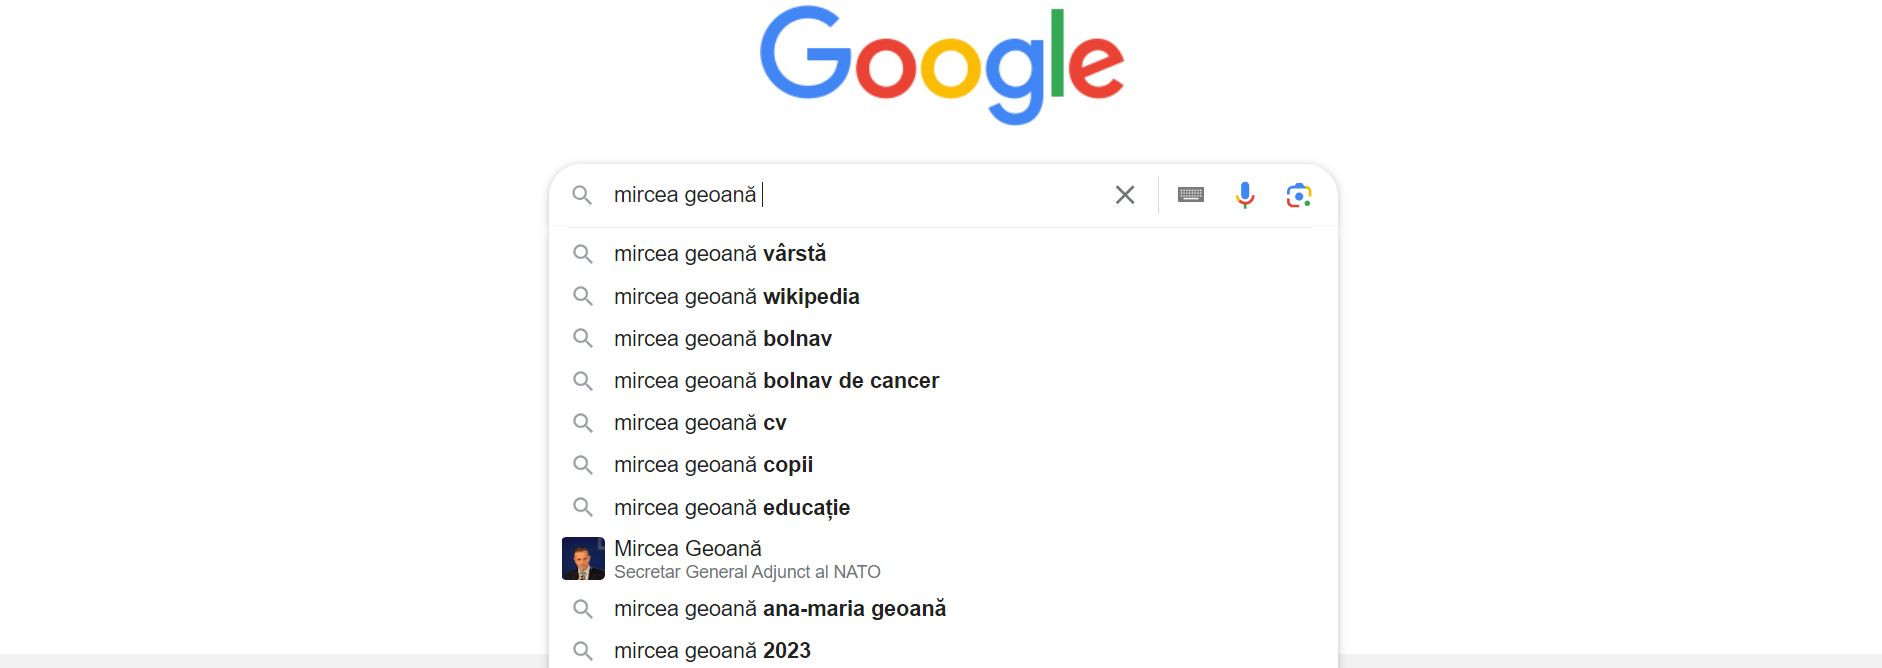This screenshot has width=1882, height=668.
Task: Select 'mircea geoană copii' suggestion
Action: (x=714, y=464)
